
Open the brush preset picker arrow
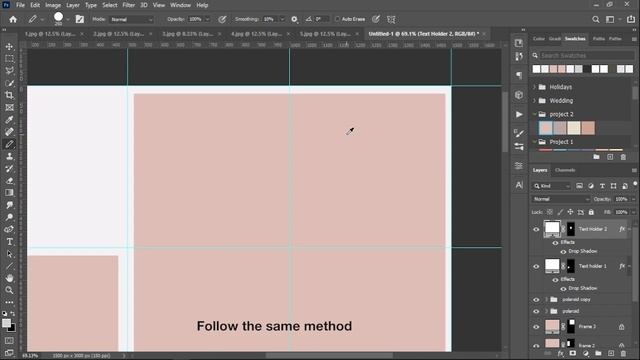click(x=68, y=19)
